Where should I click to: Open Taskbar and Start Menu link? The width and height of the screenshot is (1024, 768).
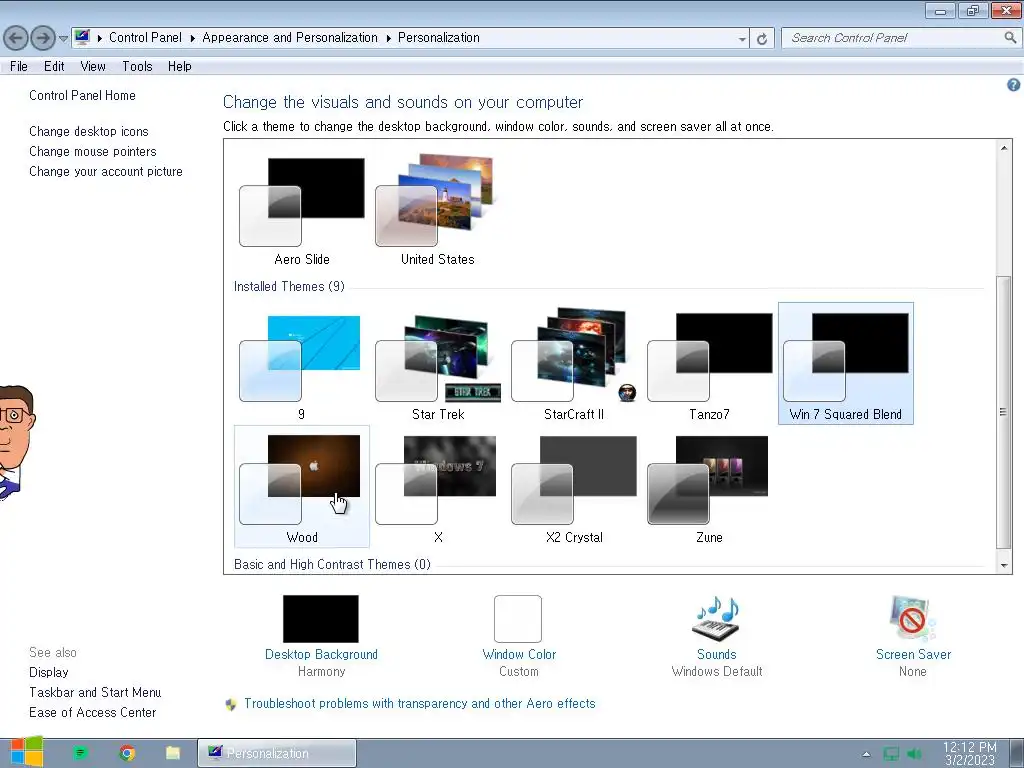95,692
